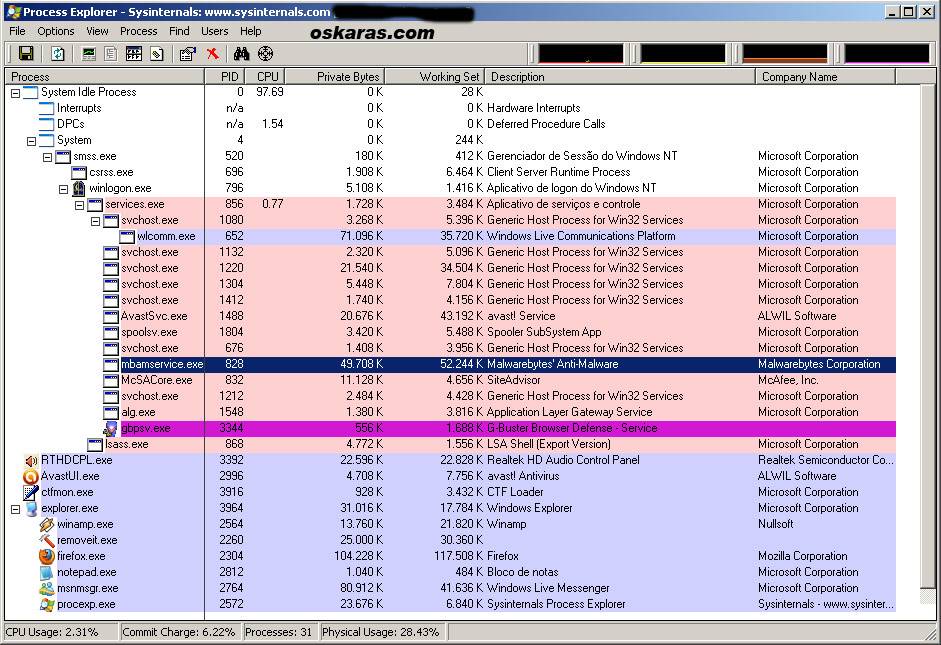
Task: Collapse the smss.exe process branch
Action: click(x=47, y=157)
